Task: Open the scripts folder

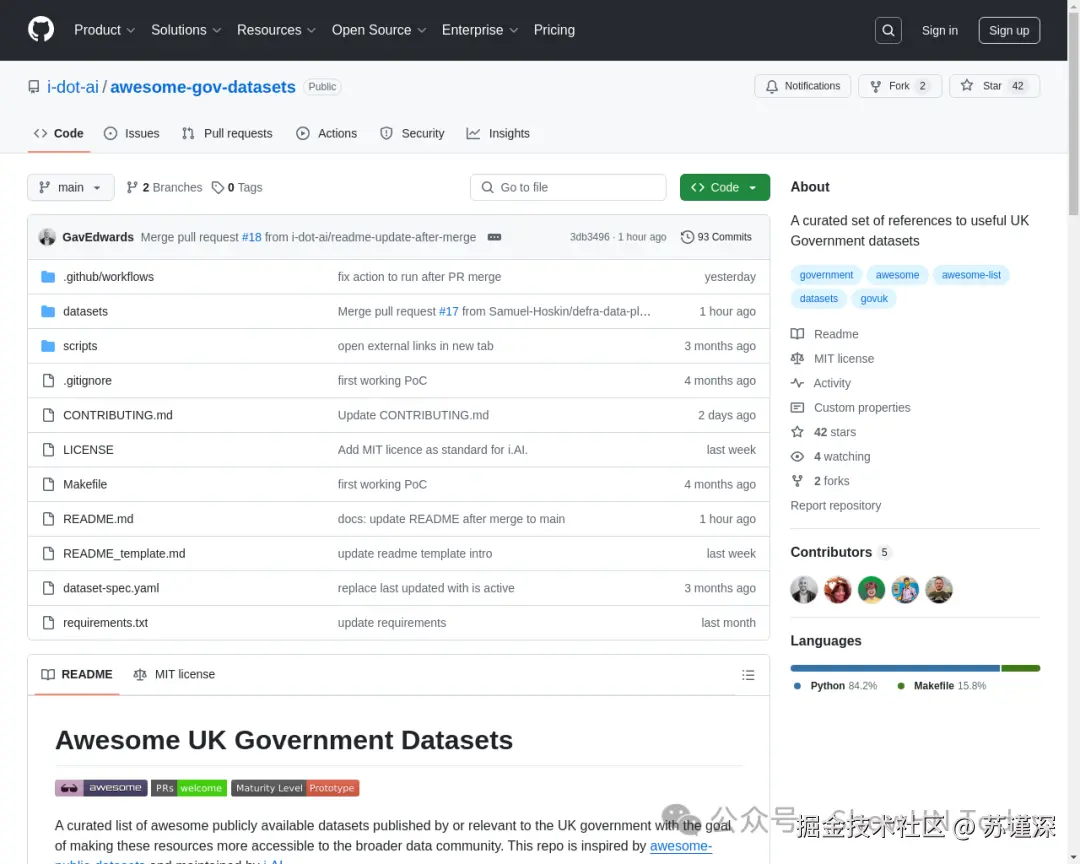Action: (x=80, y=346)
